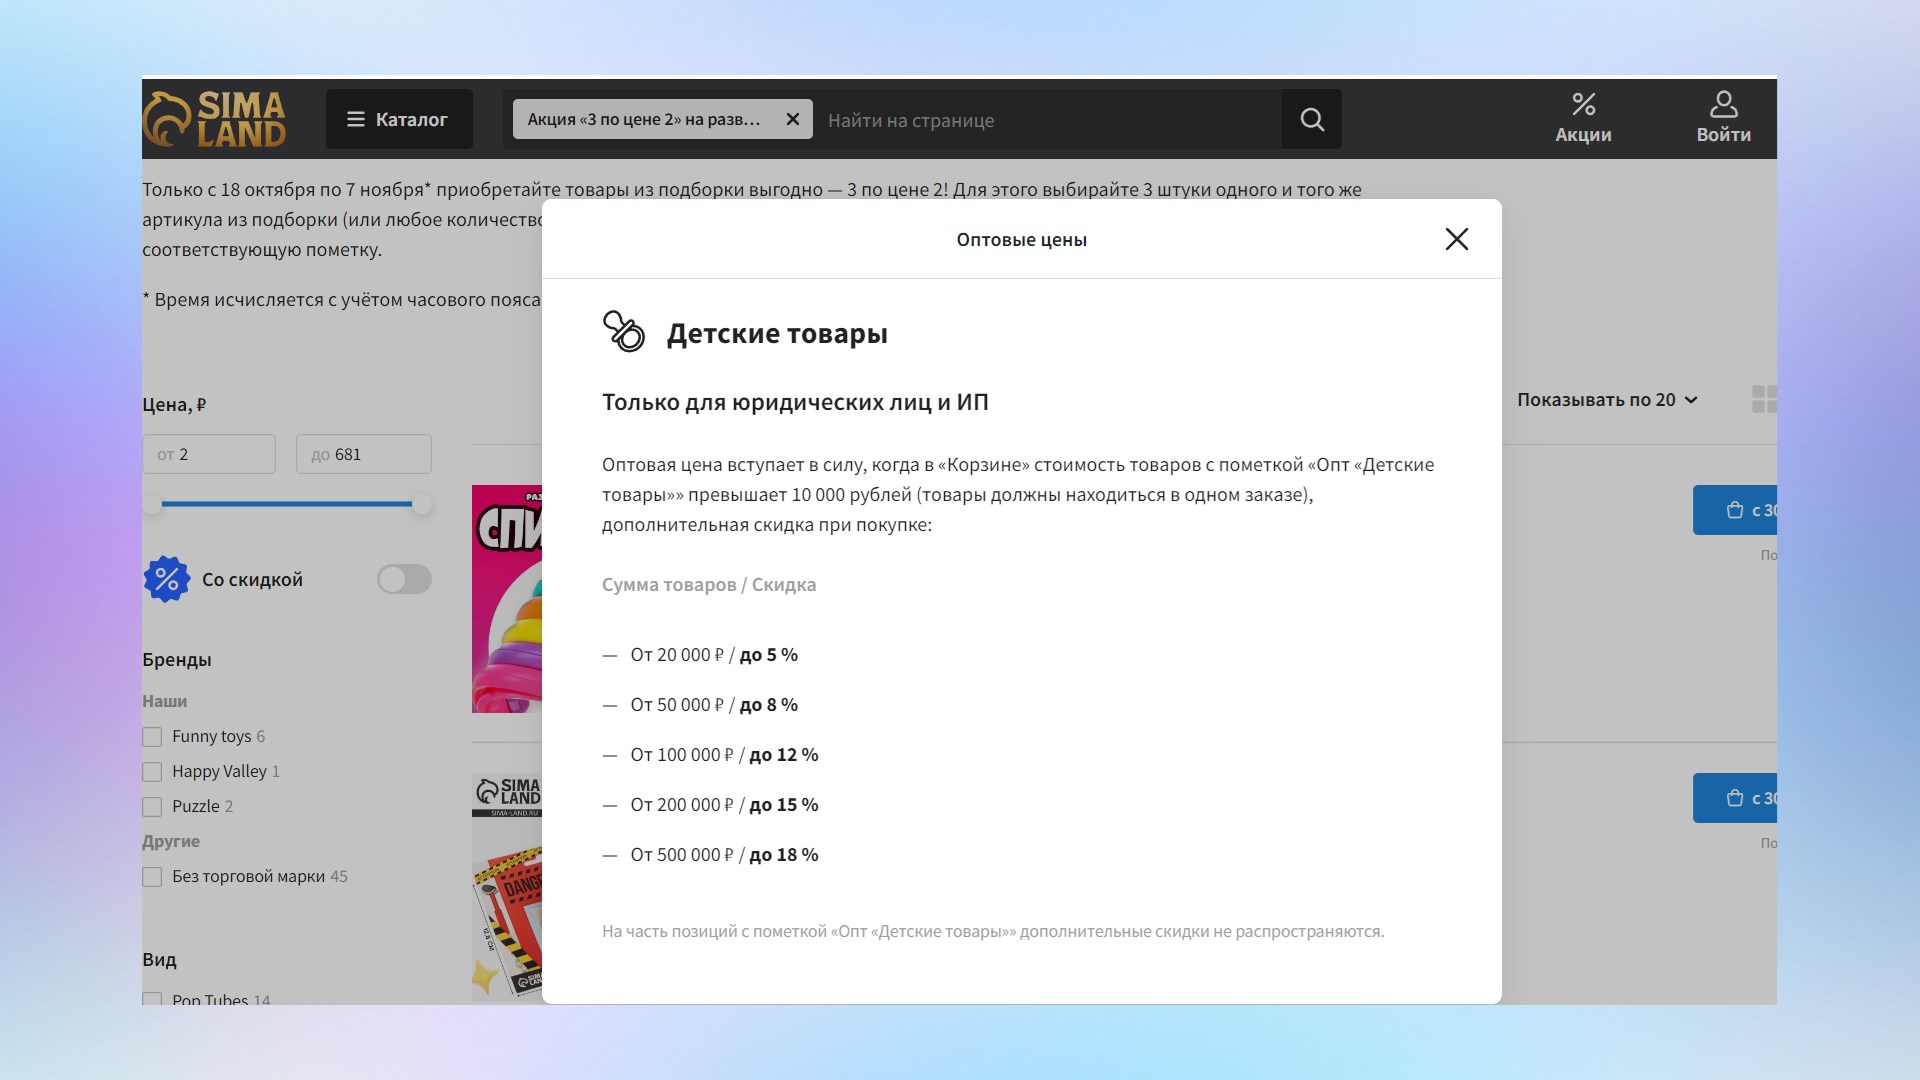Switch to grid view layout icon
Viewport: 1920px width, 1080px height.
point(1764,399)
